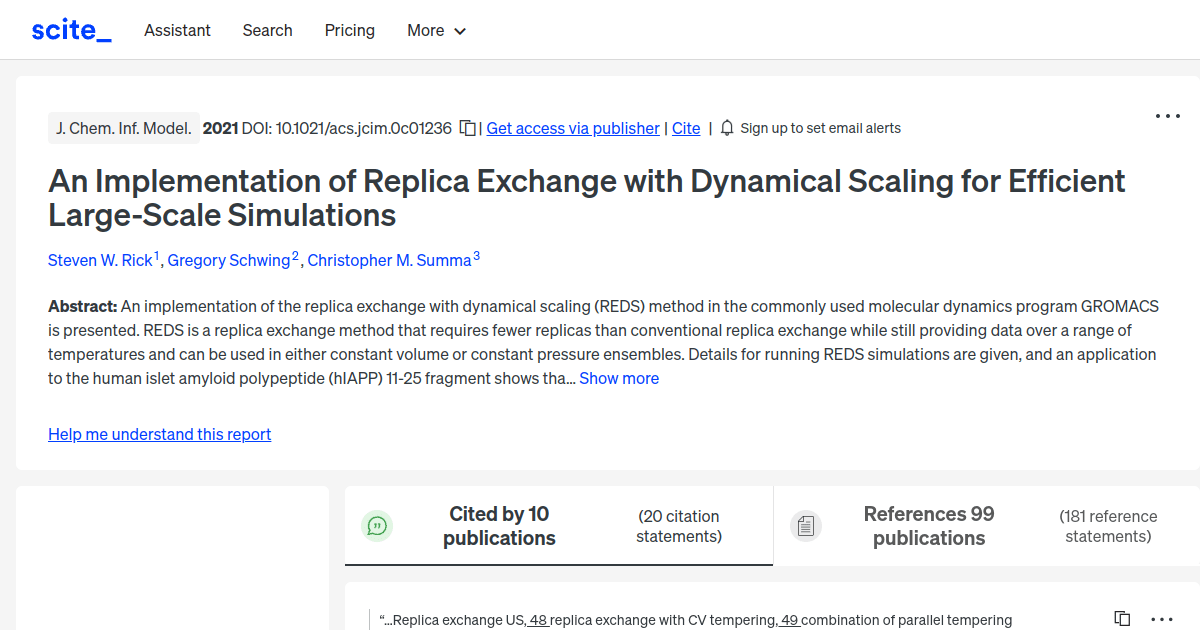The width and height of the screenshot is (1200, 630).
Task: Switch to the References 99 publications tab
Action: coord(928,525)
